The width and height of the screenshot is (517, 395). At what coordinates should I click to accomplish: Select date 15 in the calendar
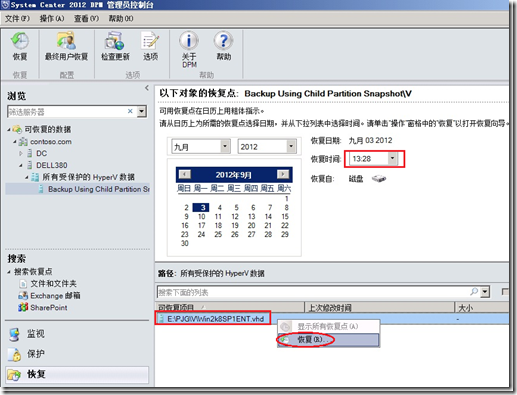pos(285,217)
